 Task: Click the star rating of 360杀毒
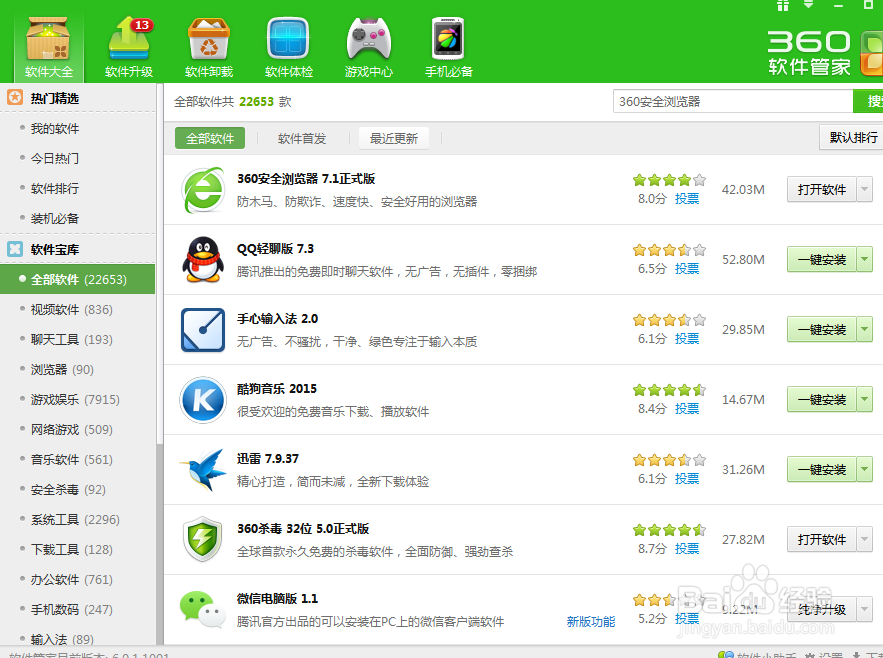[x=669, y=530]
